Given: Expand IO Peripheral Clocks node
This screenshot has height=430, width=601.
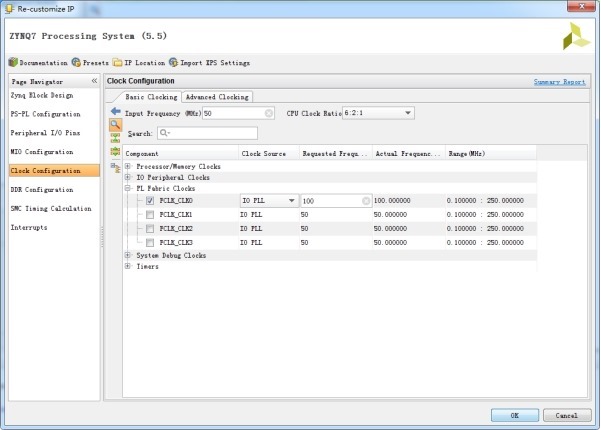Looking at the screenshot, I should [x=128, y=177].
